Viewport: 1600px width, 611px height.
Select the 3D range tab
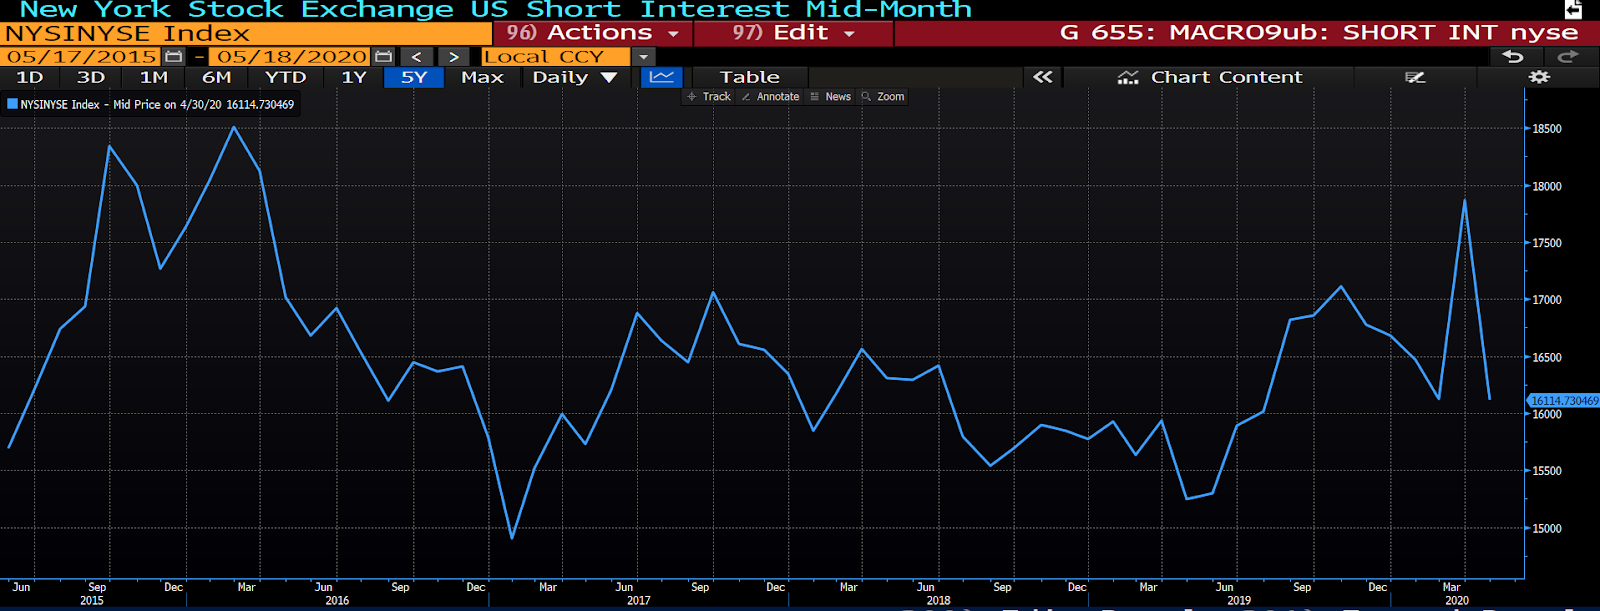pyautogui.click(x=91, y=77)
